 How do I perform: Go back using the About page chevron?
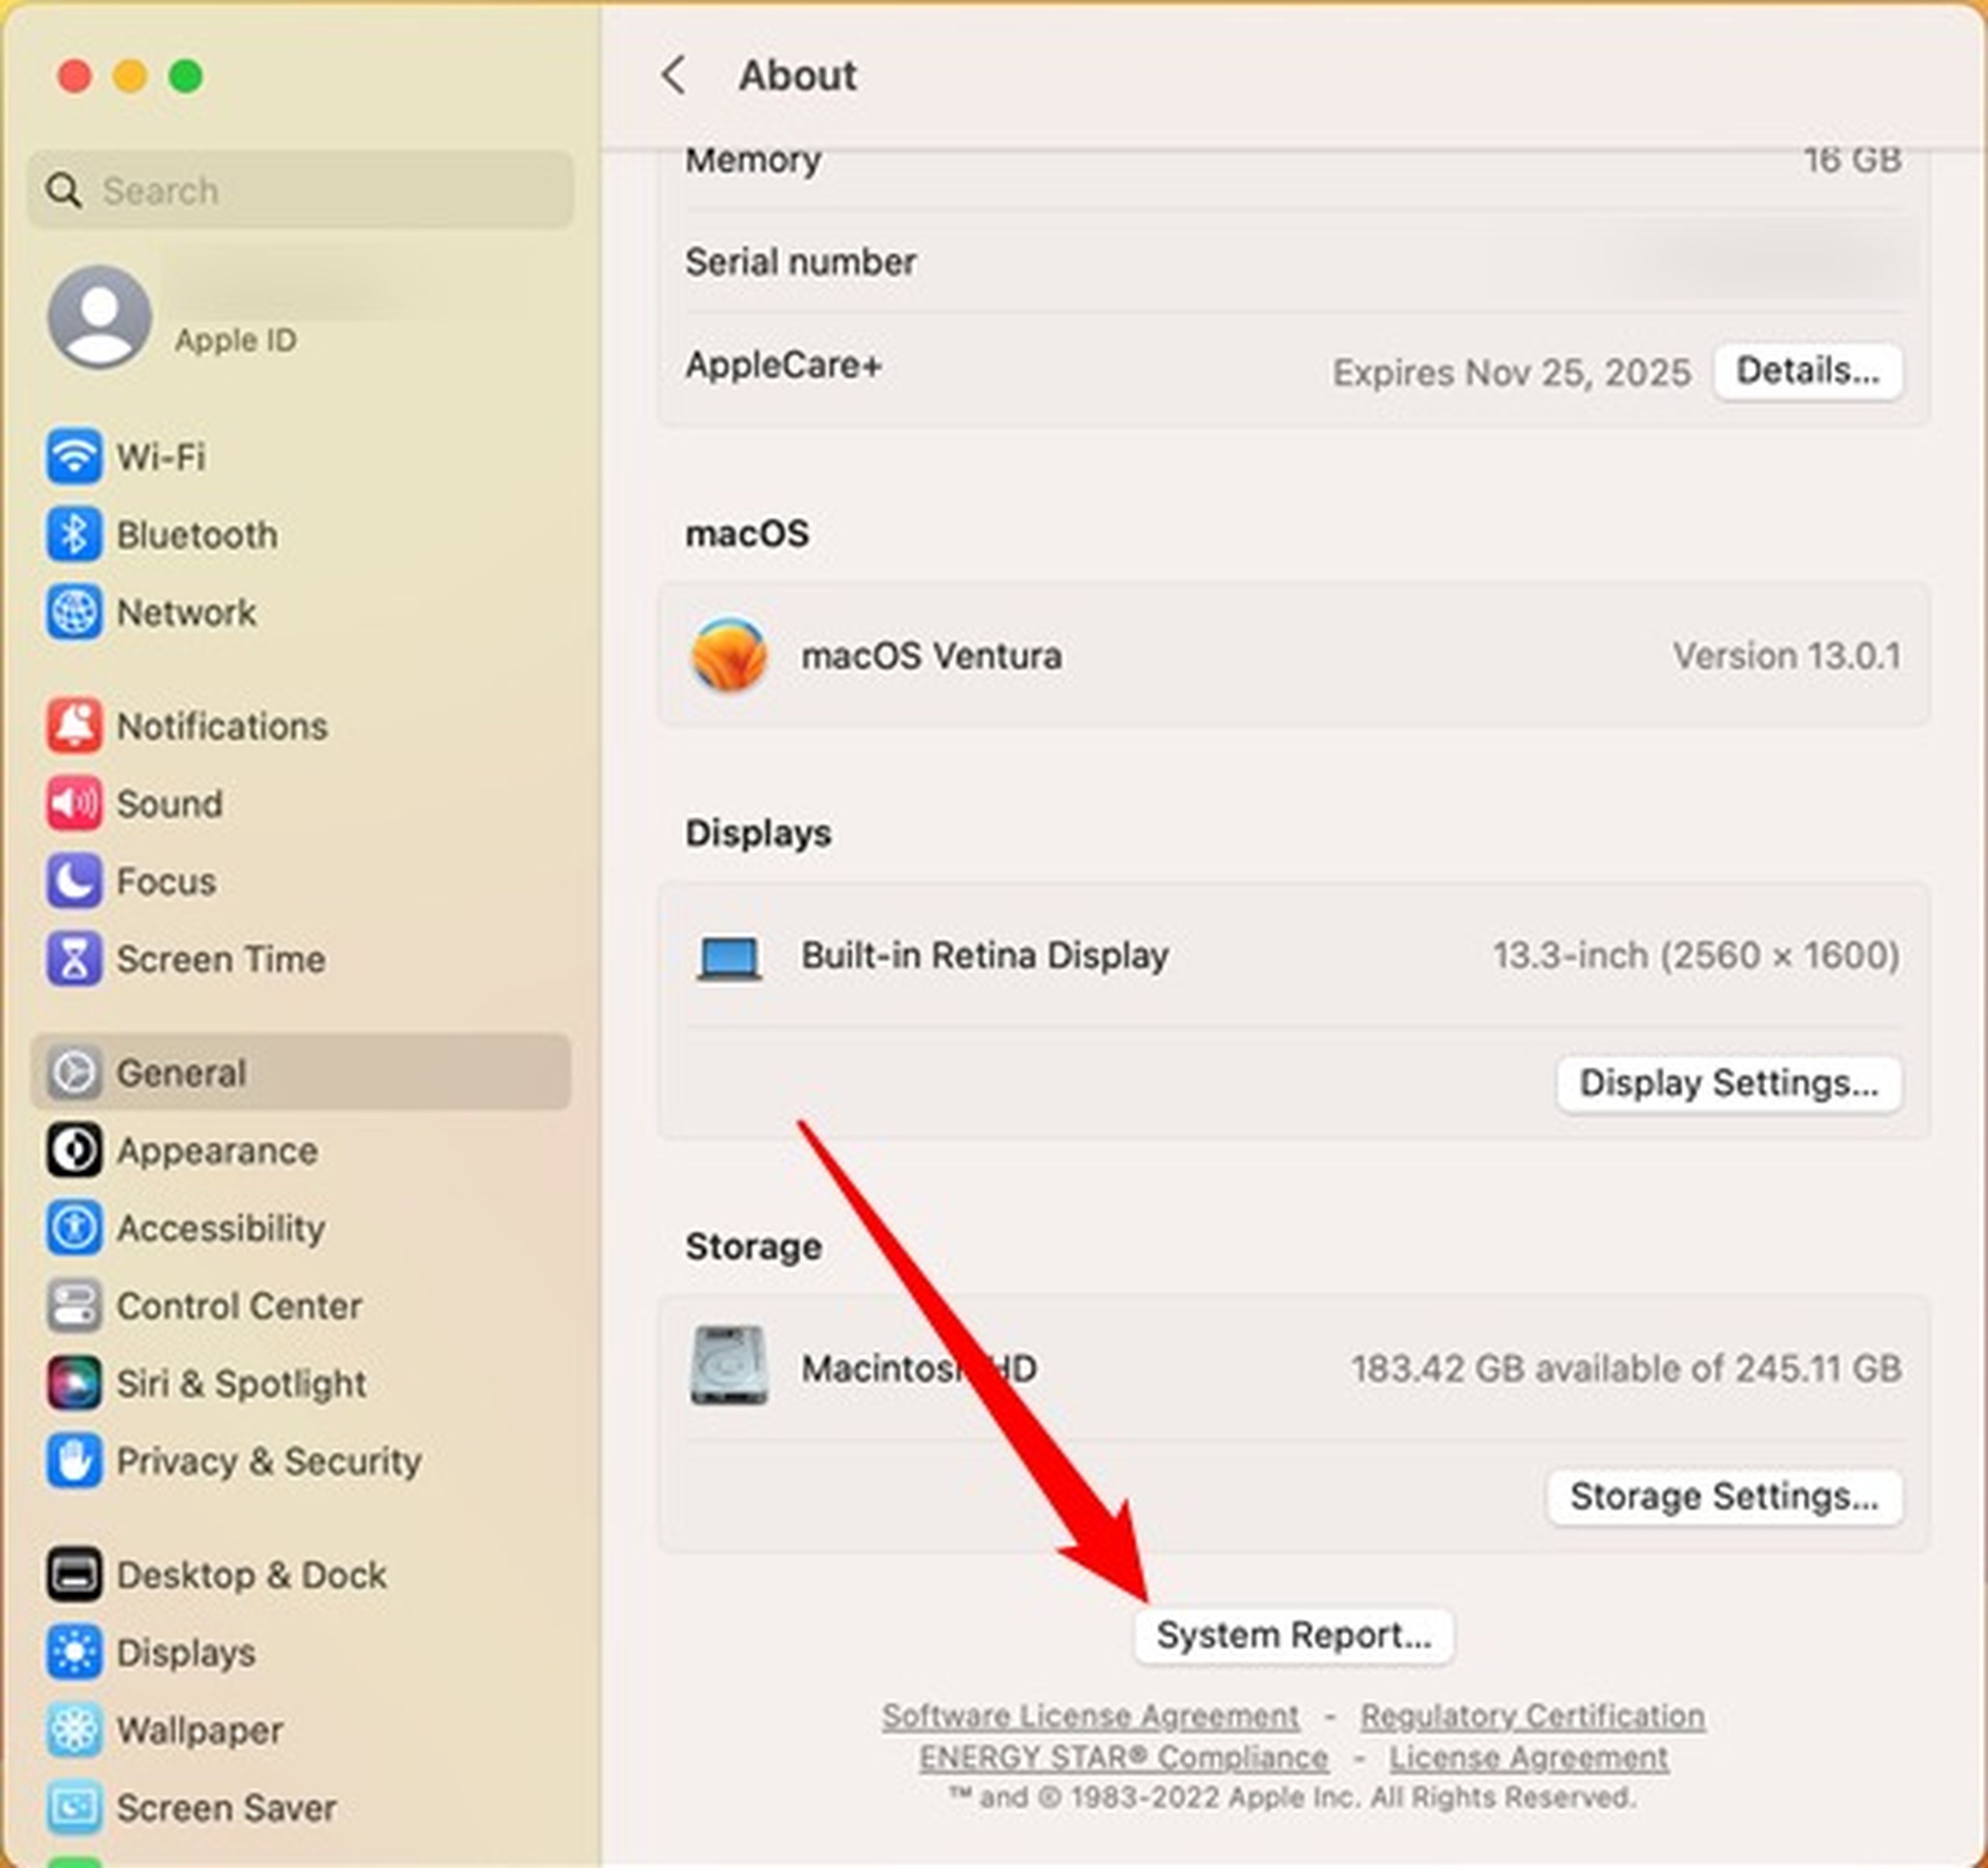point(673,75)
